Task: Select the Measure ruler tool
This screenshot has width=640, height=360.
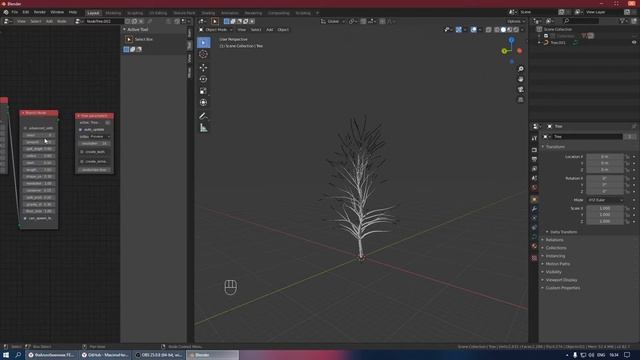Action: (x=203, y=128)
